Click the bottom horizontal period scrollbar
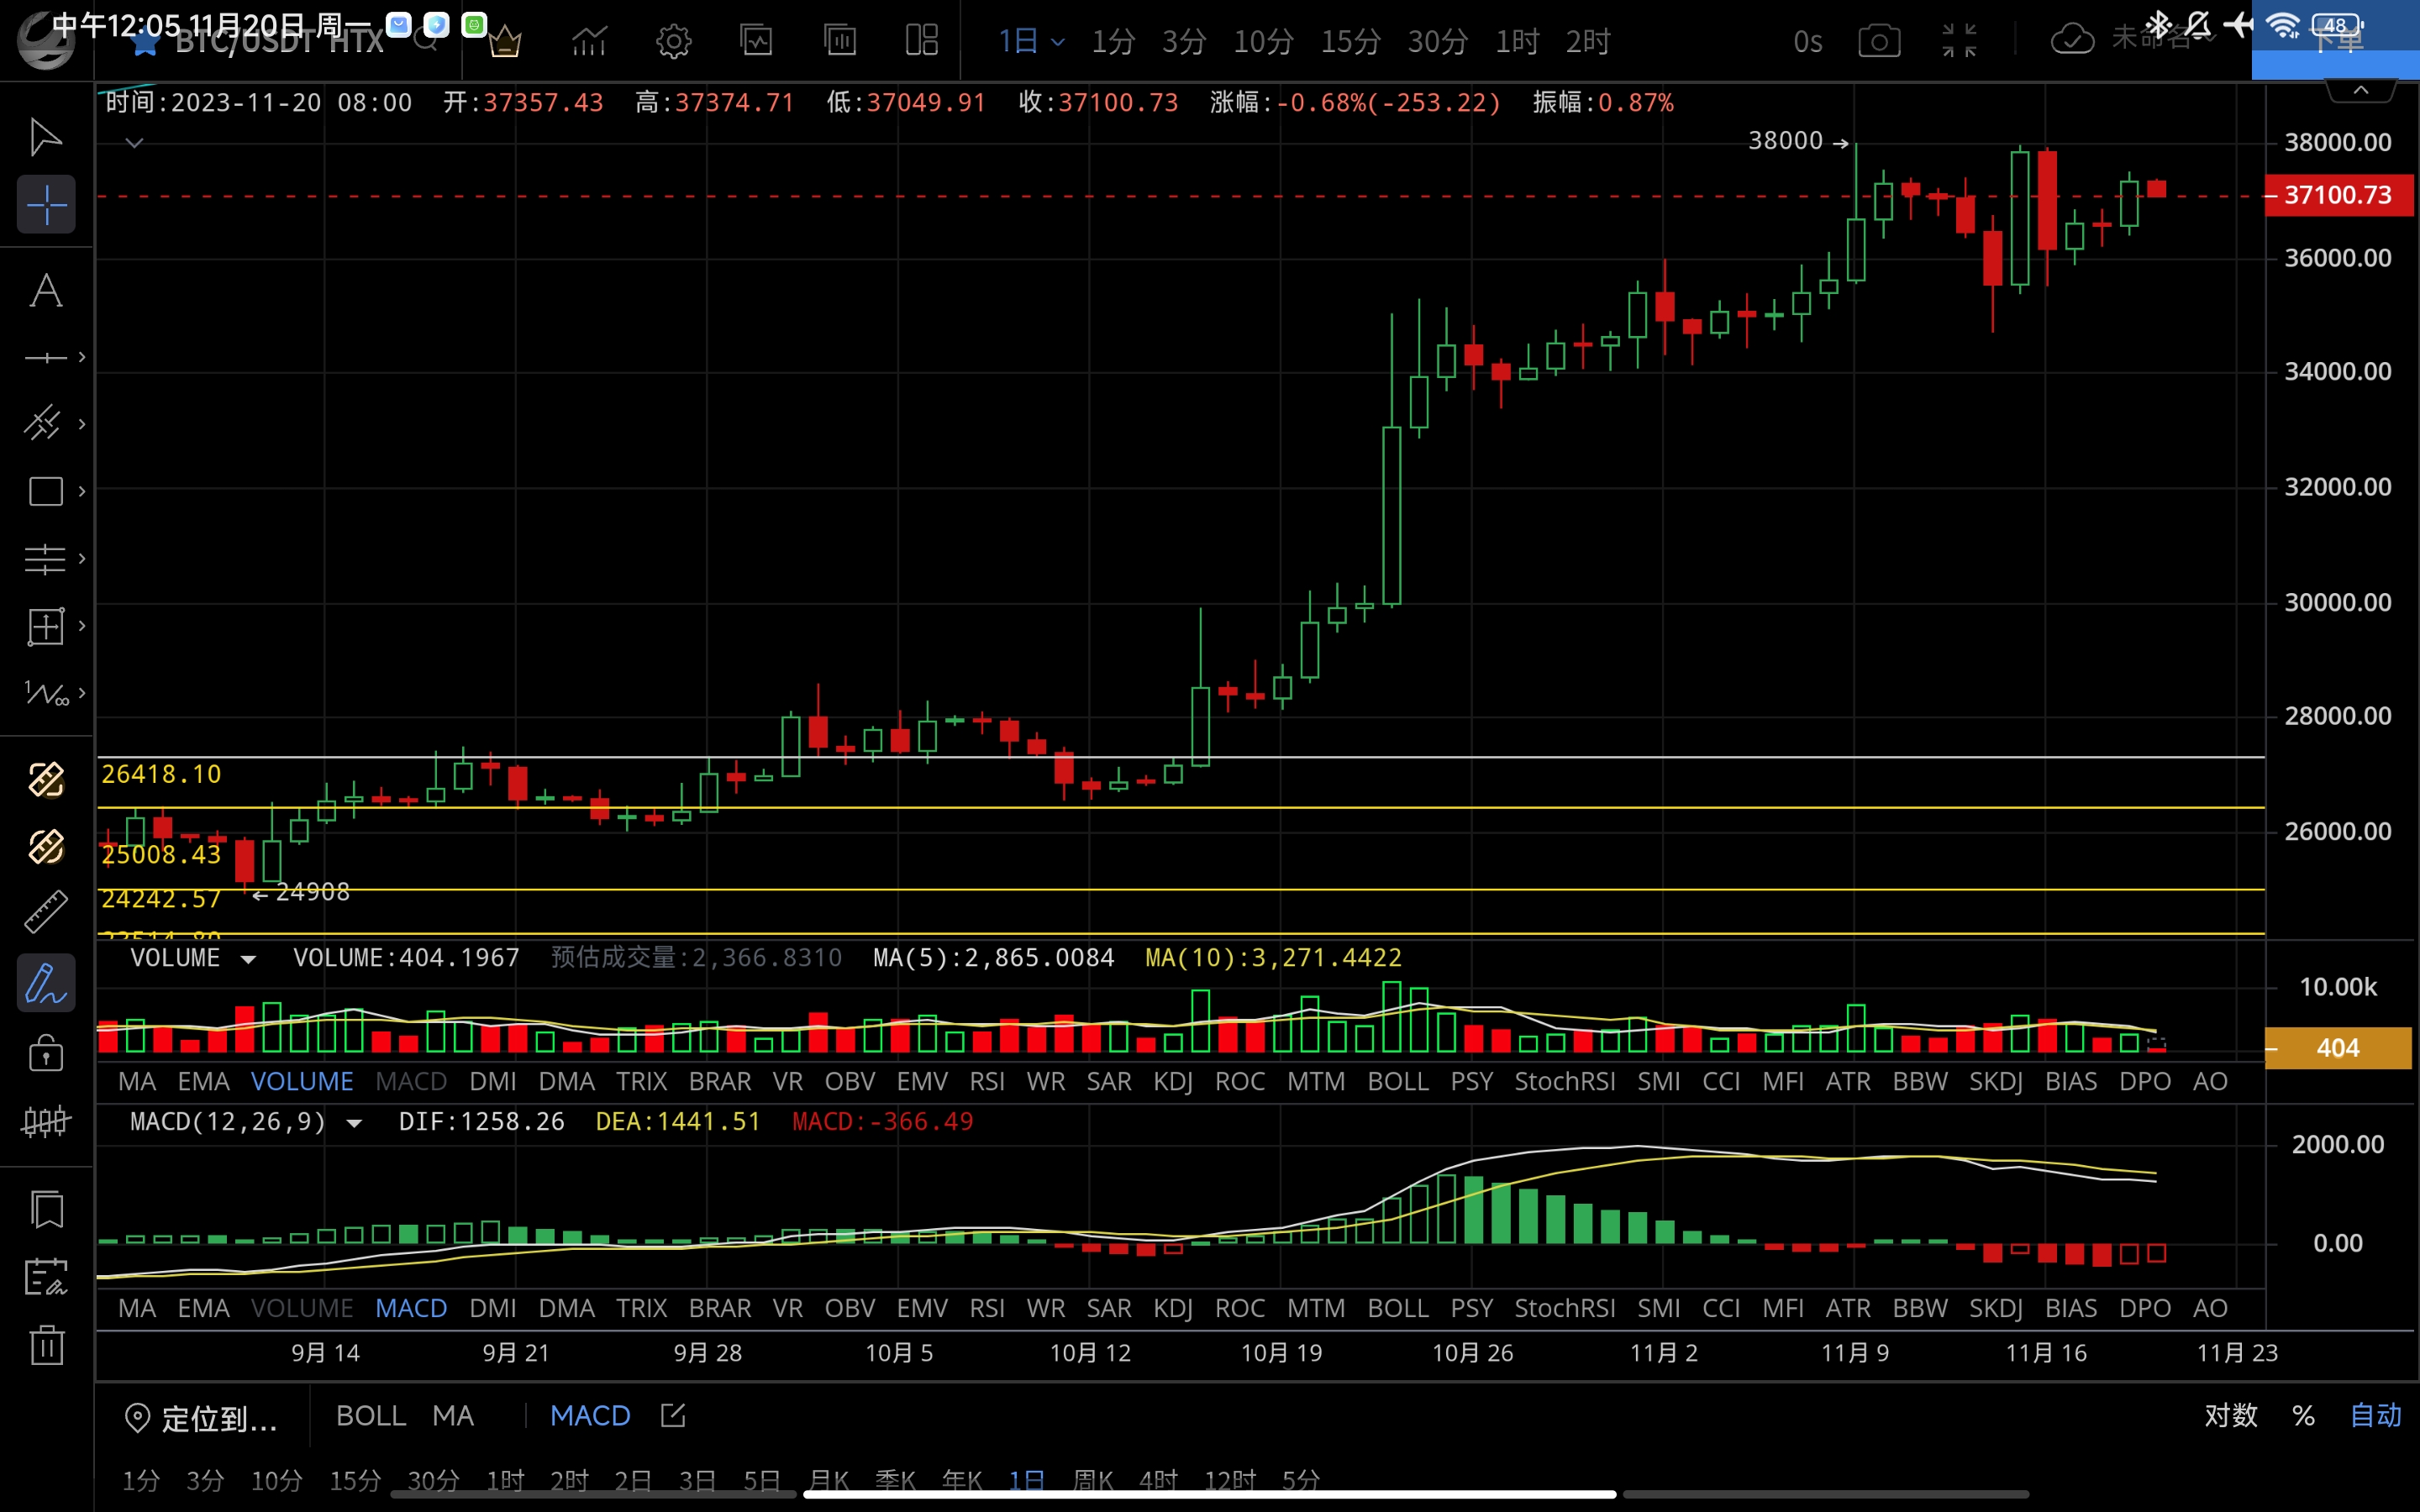The image size is (2420, 1512). pyautogui.click(x=1209, y=1494)
